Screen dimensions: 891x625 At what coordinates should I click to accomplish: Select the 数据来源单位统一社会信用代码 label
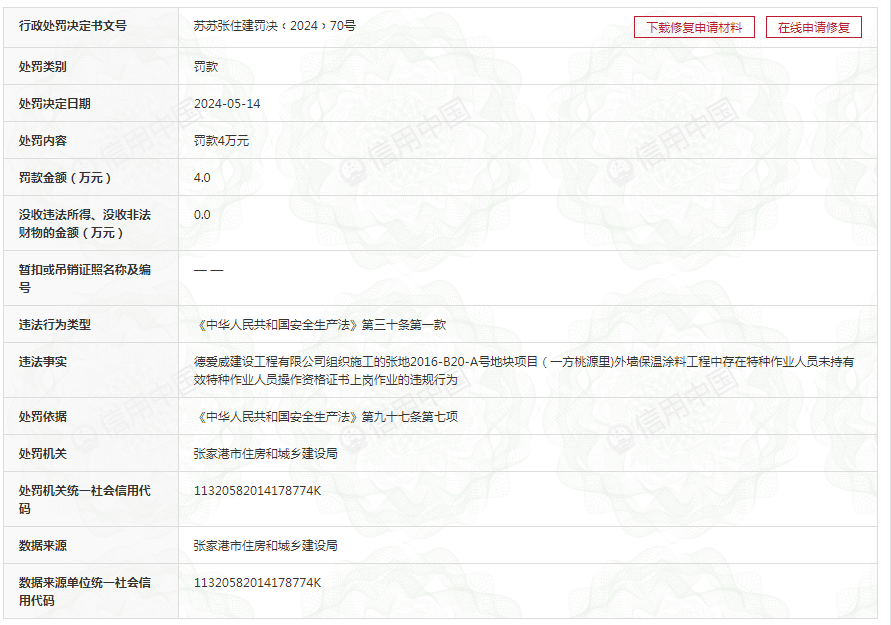click(85, 591)
